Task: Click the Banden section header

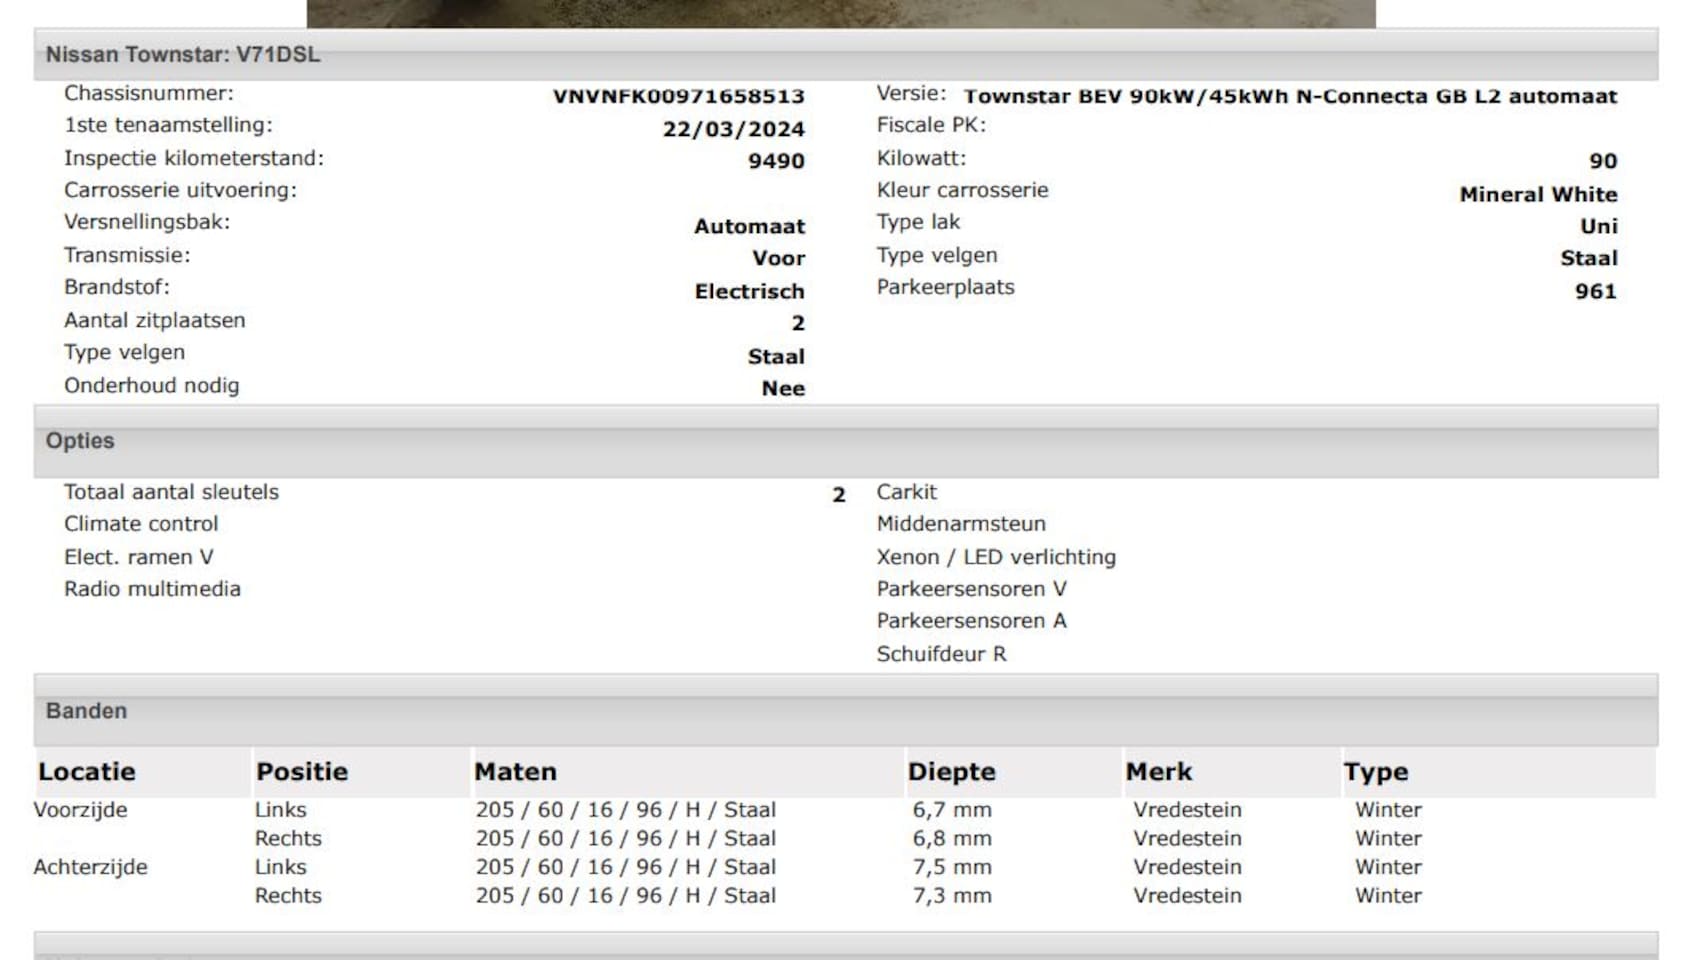Action: [x=86, y=711]
